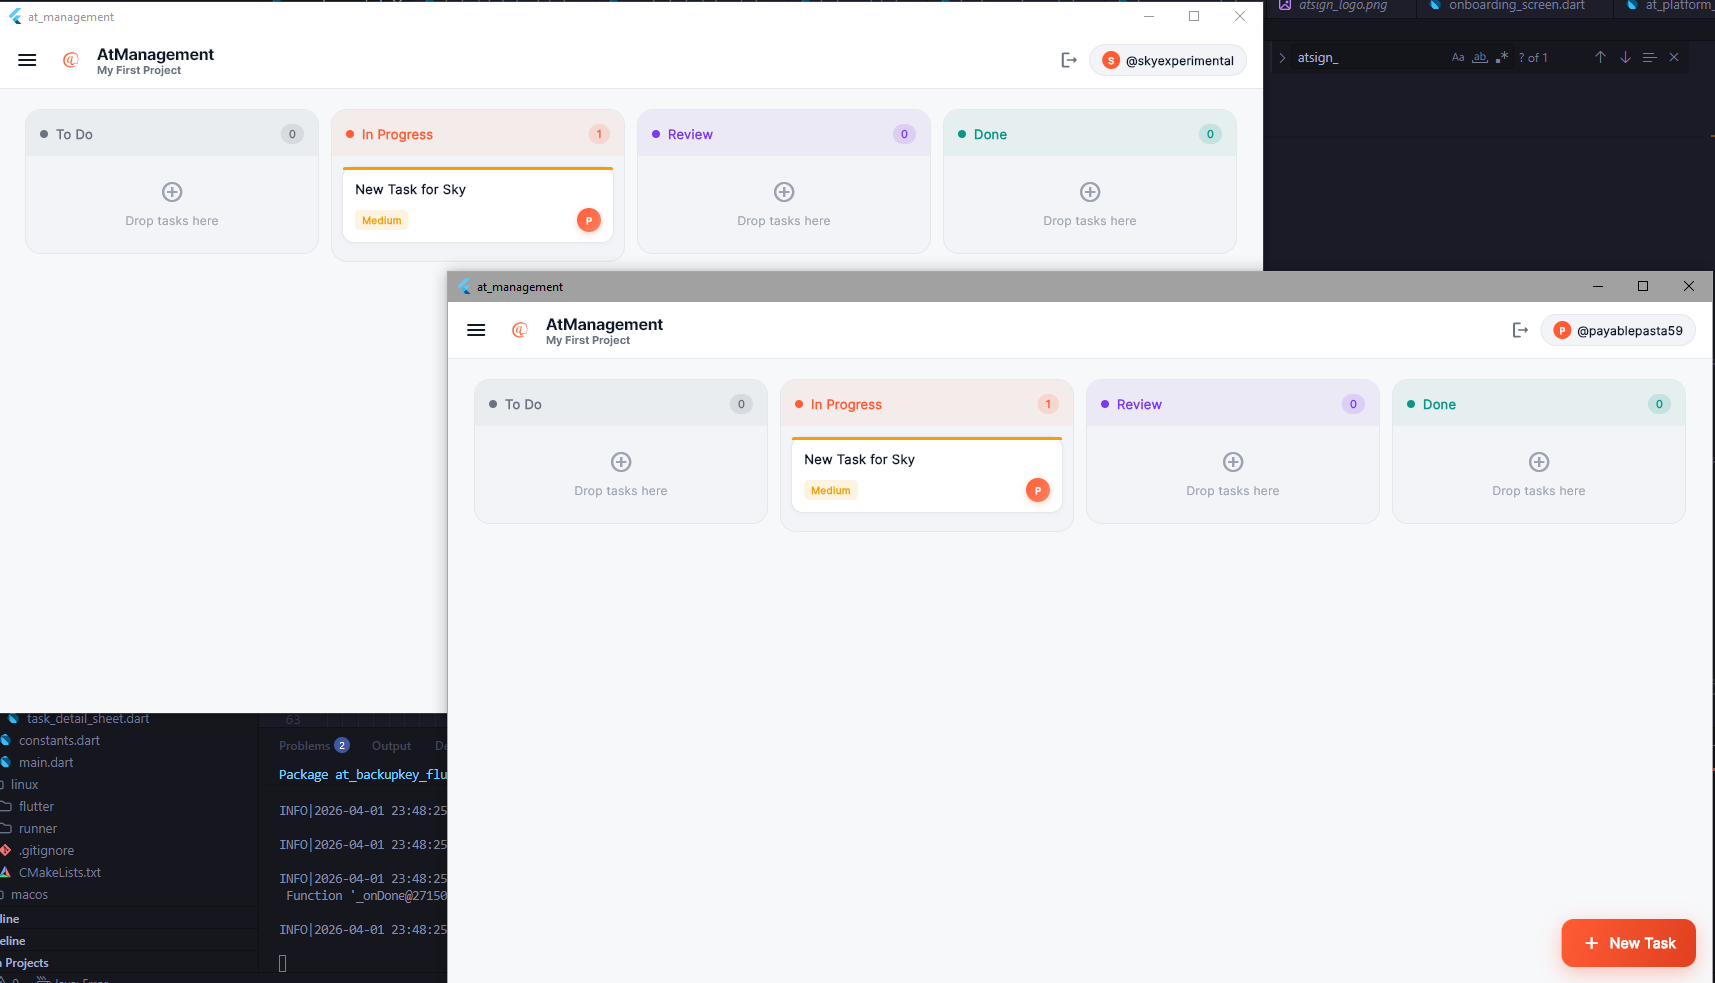Click the sign-out icon beside @payablepasta59
The height and width of the screenshot is (983, 1715).
coord(1520,330)
